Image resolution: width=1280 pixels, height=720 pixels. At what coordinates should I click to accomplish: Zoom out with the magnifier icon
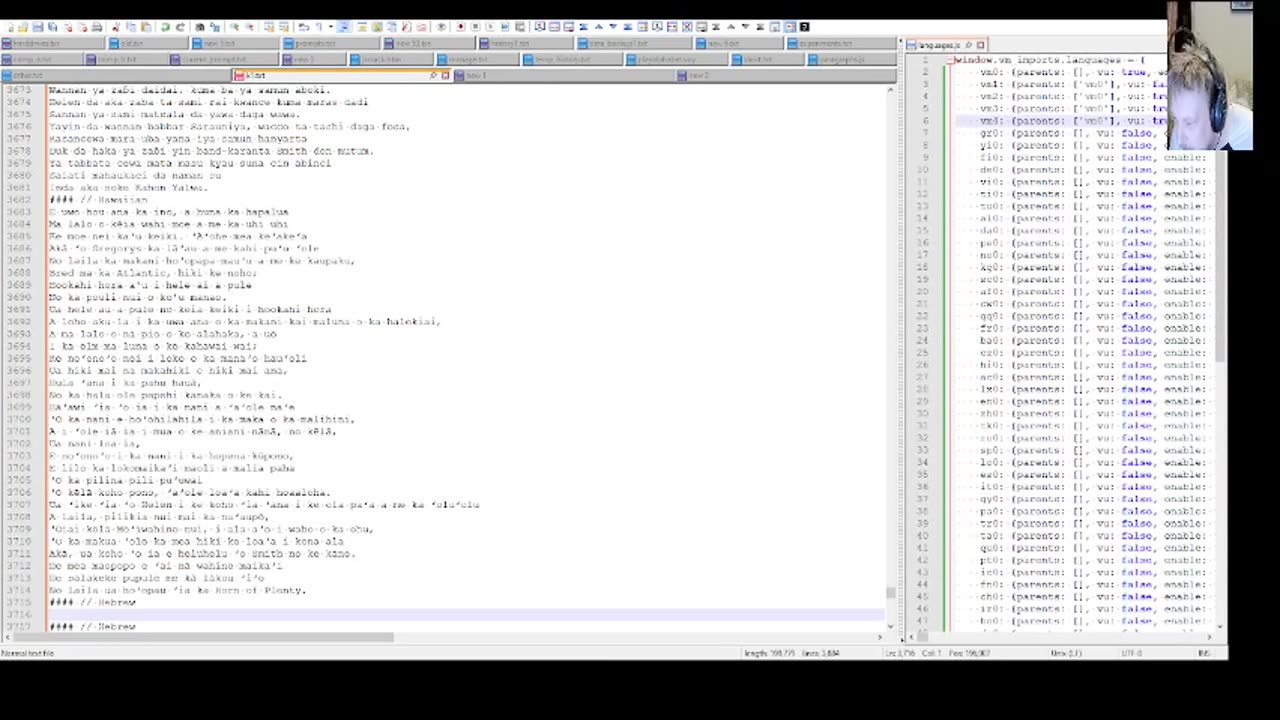point(249,27)
